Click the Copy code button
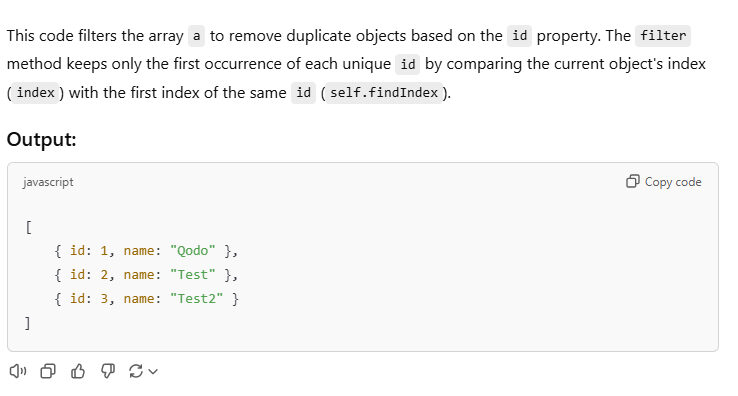 click(x=664, y=182)
